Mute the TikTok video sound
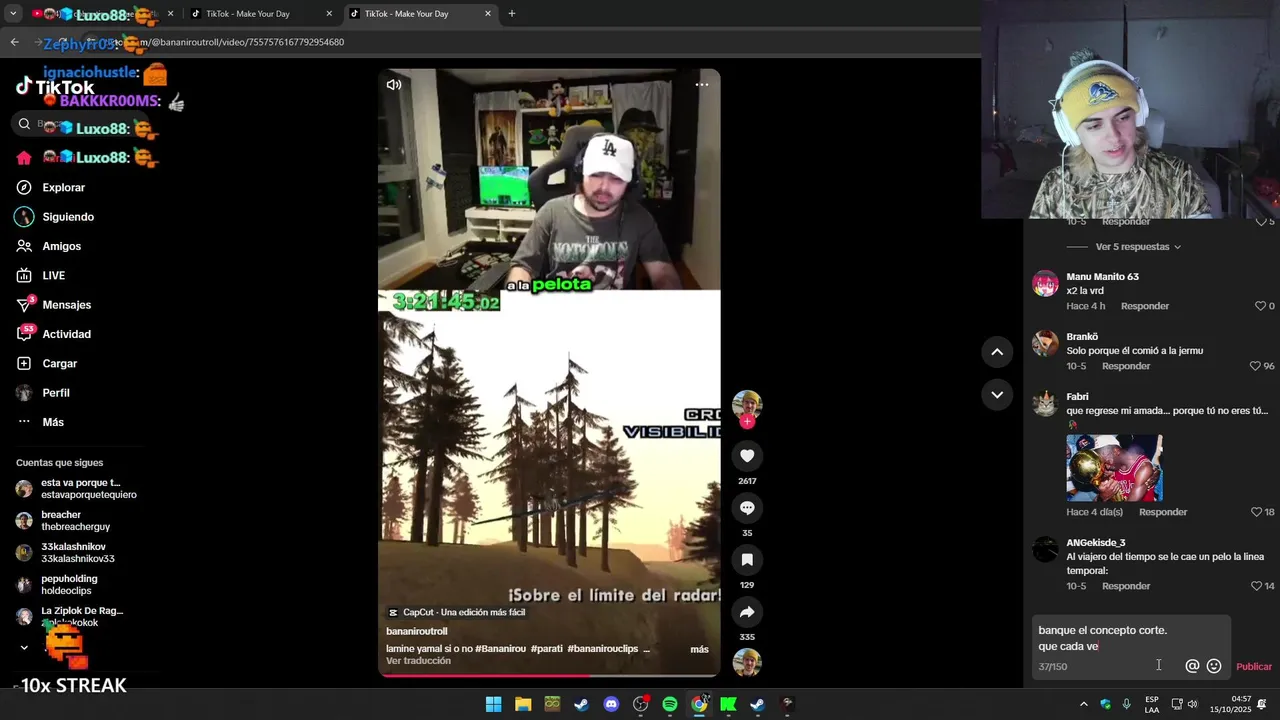Viewport: 1280px width, 720px height. [x=394, y=85]
